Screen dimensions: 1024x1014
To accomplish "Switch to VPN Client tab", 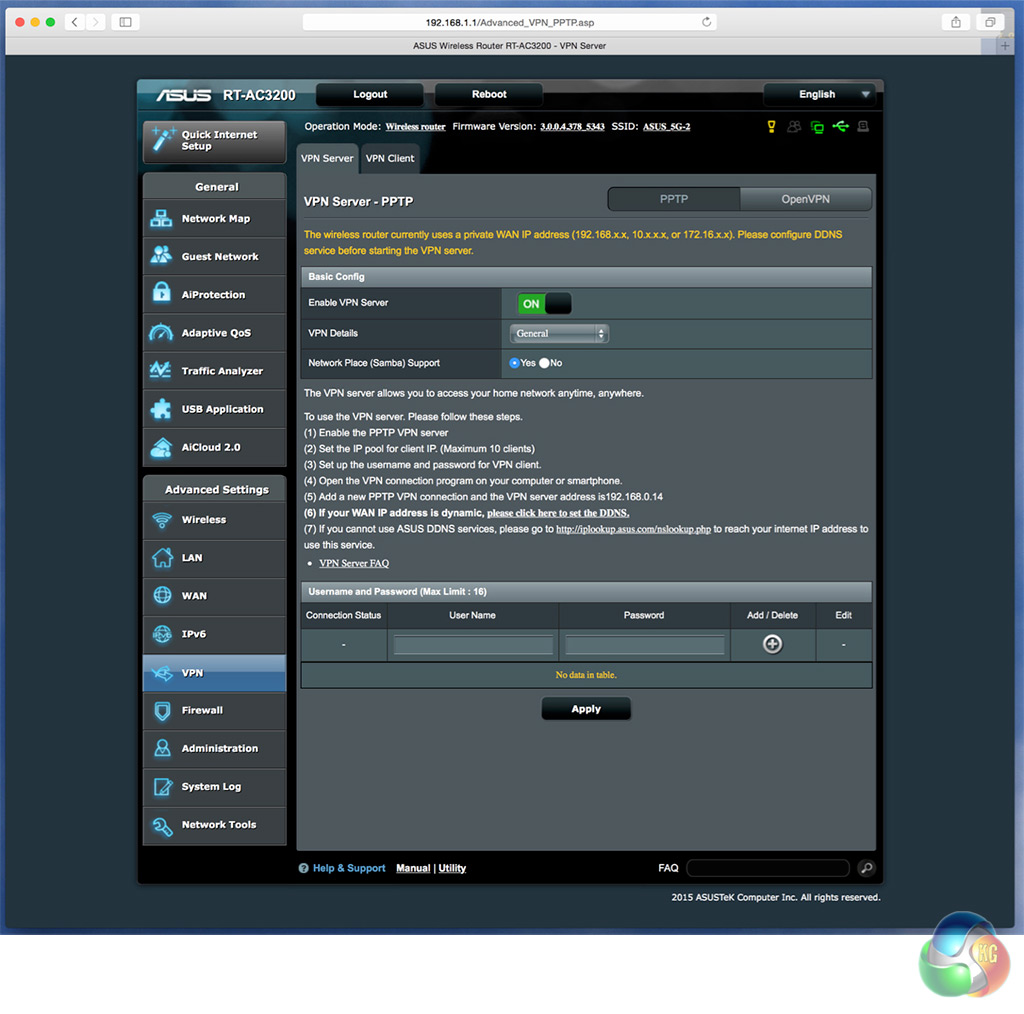I will coord(390,159).
